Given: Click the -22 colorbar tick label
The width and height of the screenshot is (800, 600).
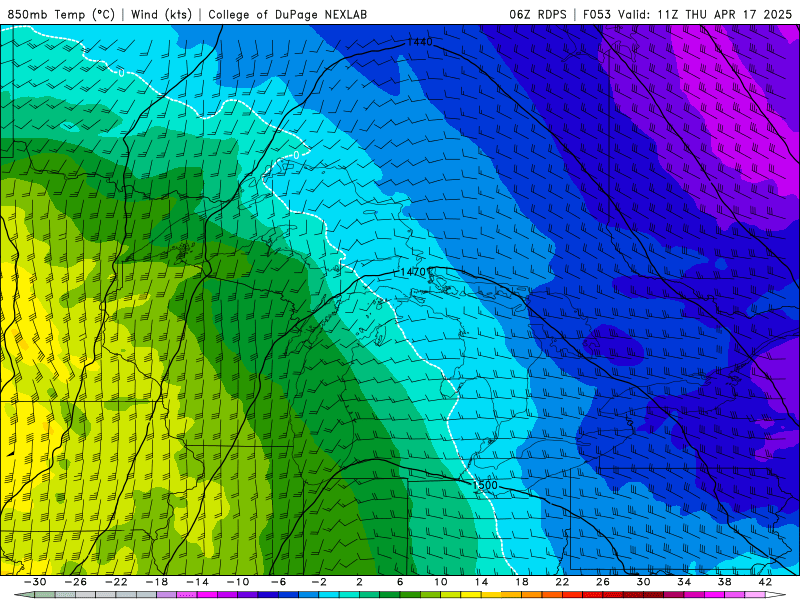Looking at the screenshot, I should pos(116,582).
